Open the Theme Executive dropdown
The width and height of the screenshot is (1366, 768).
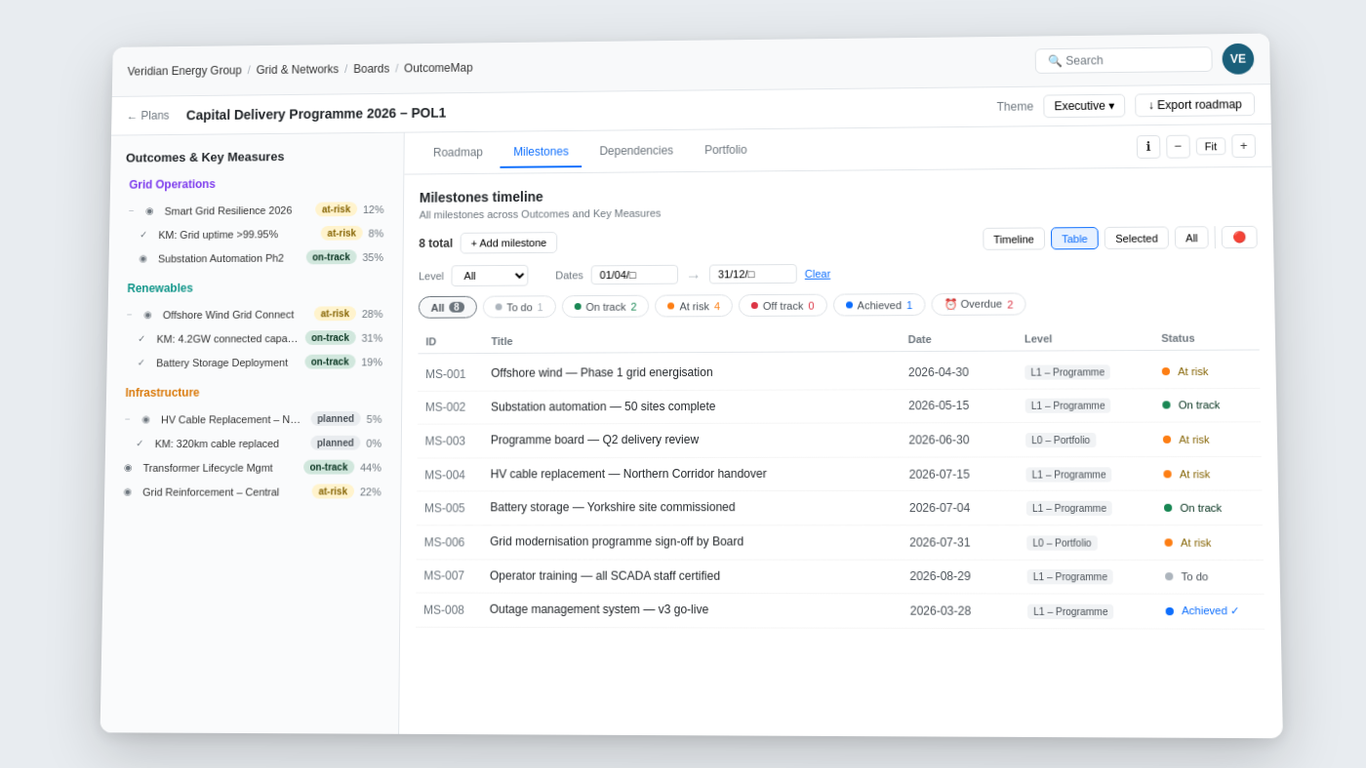coord(1084,104)
